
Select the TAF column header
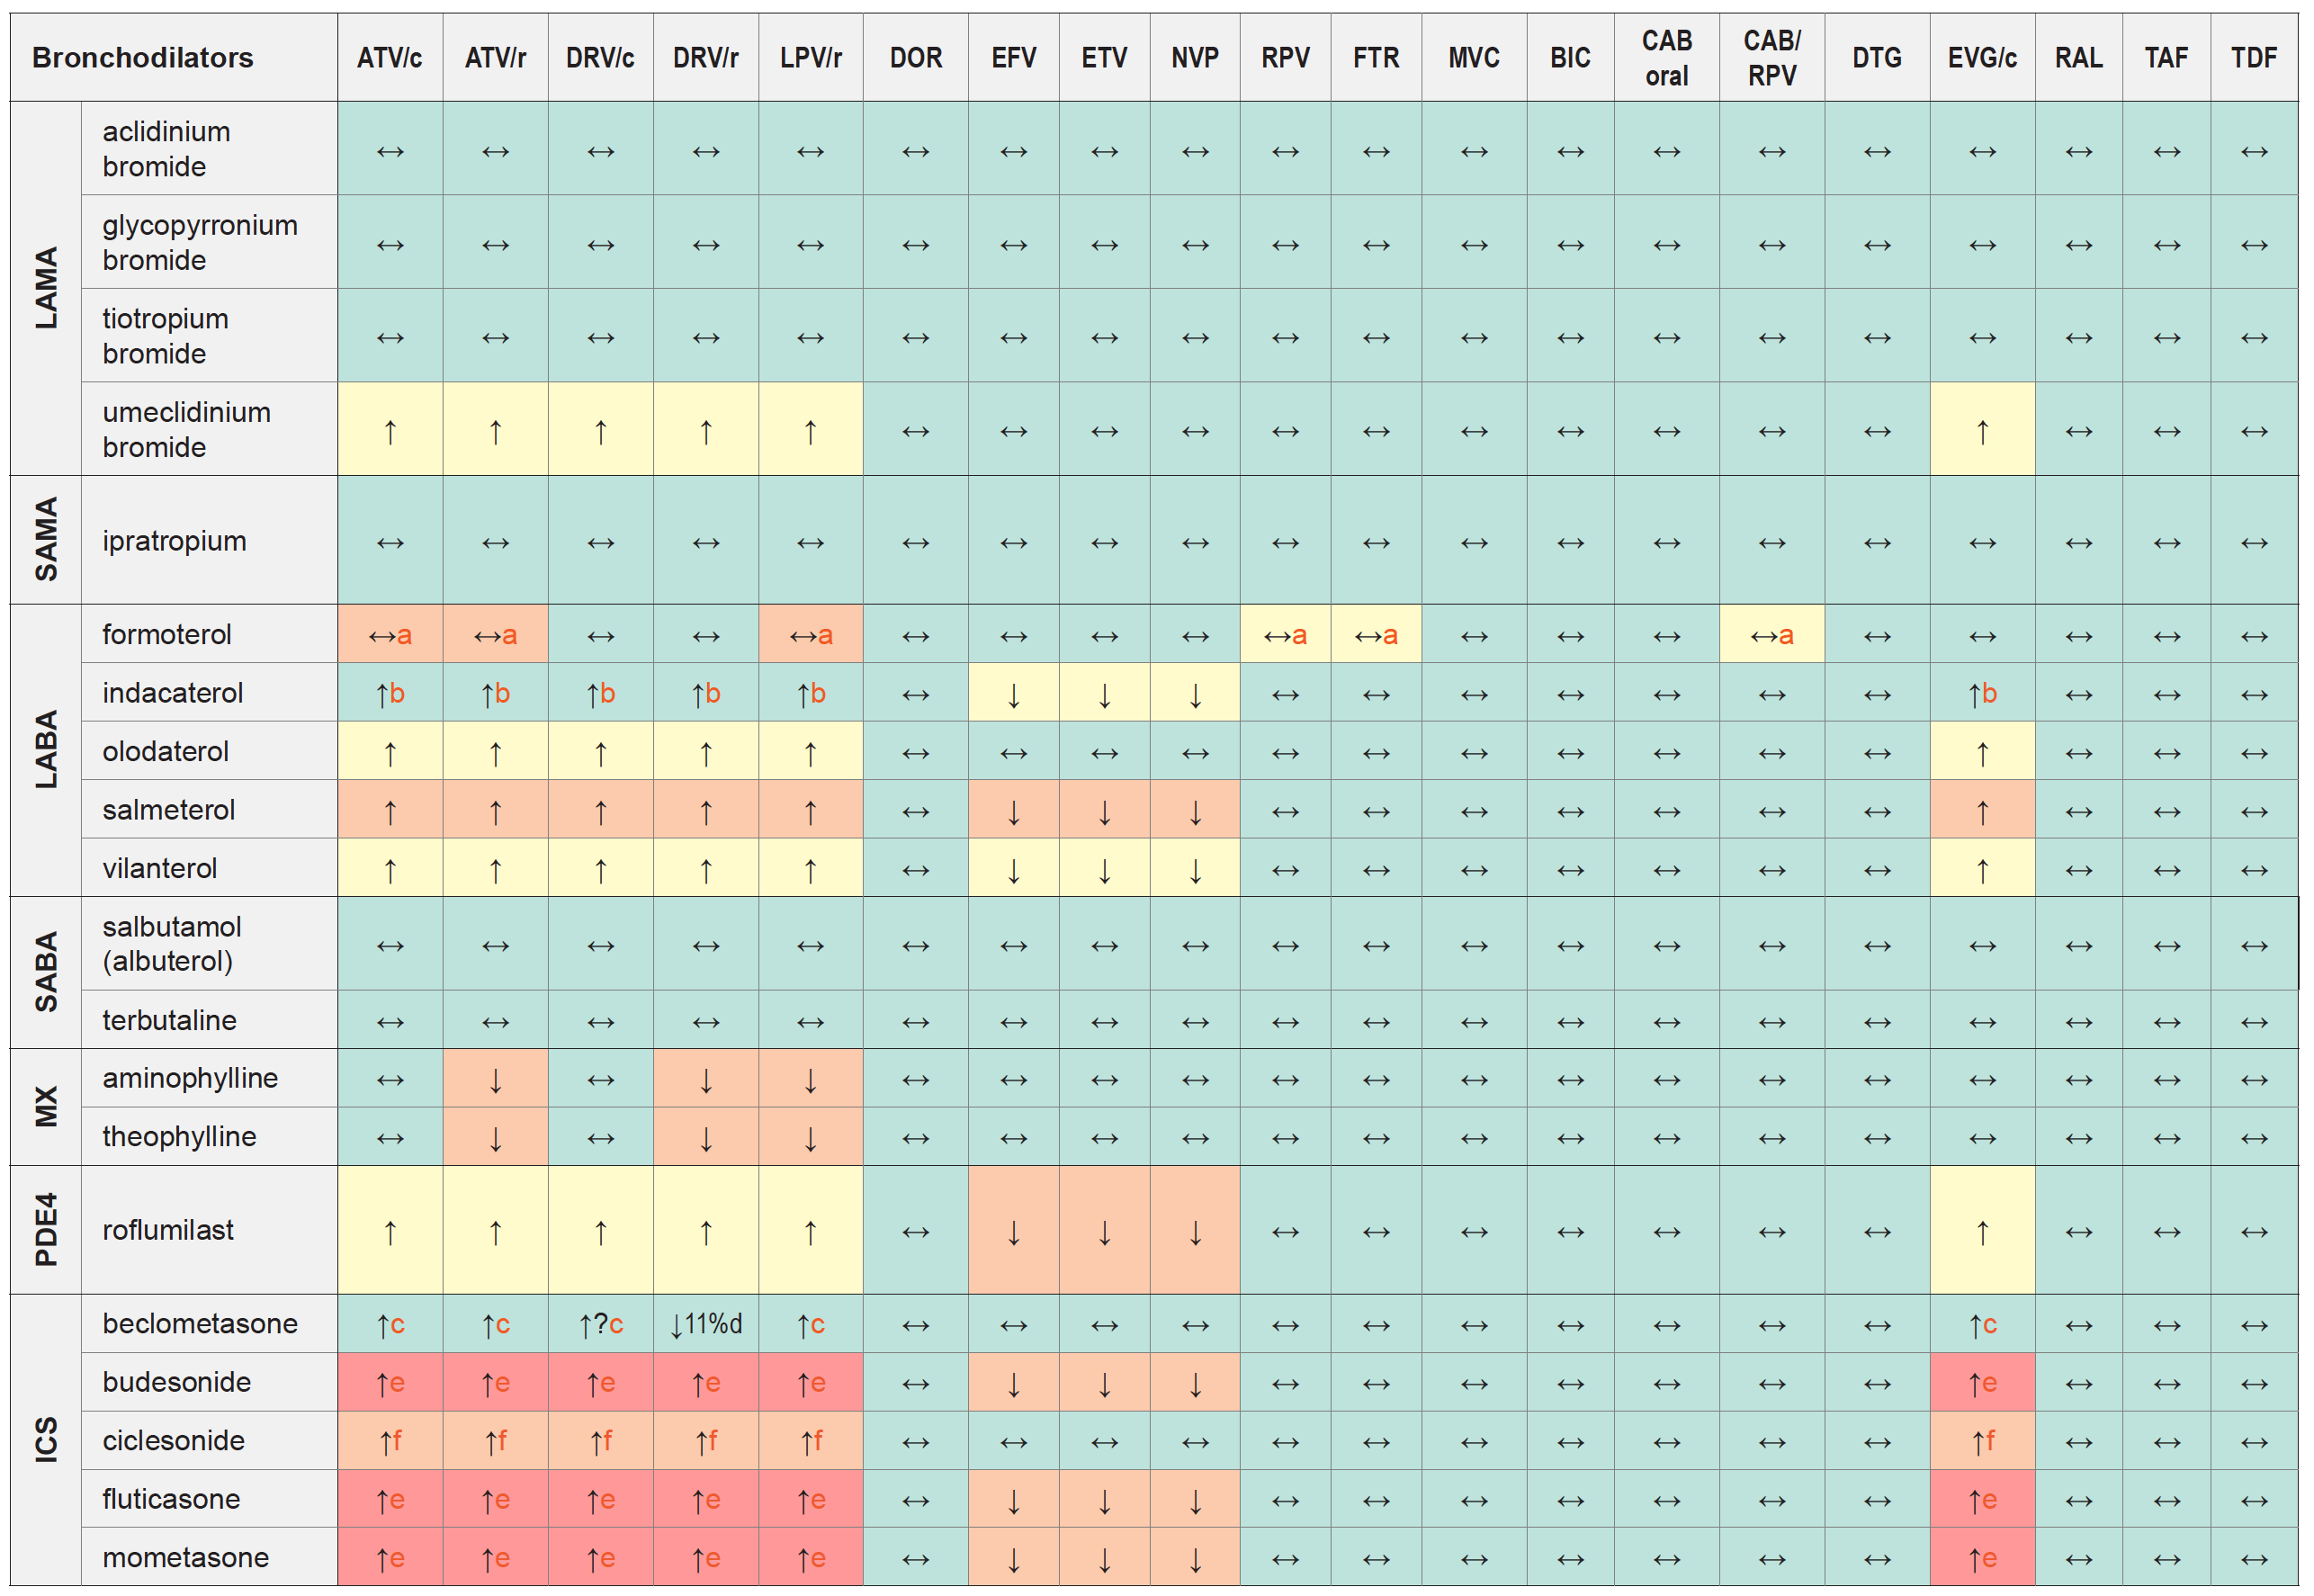coord(2166,58)
